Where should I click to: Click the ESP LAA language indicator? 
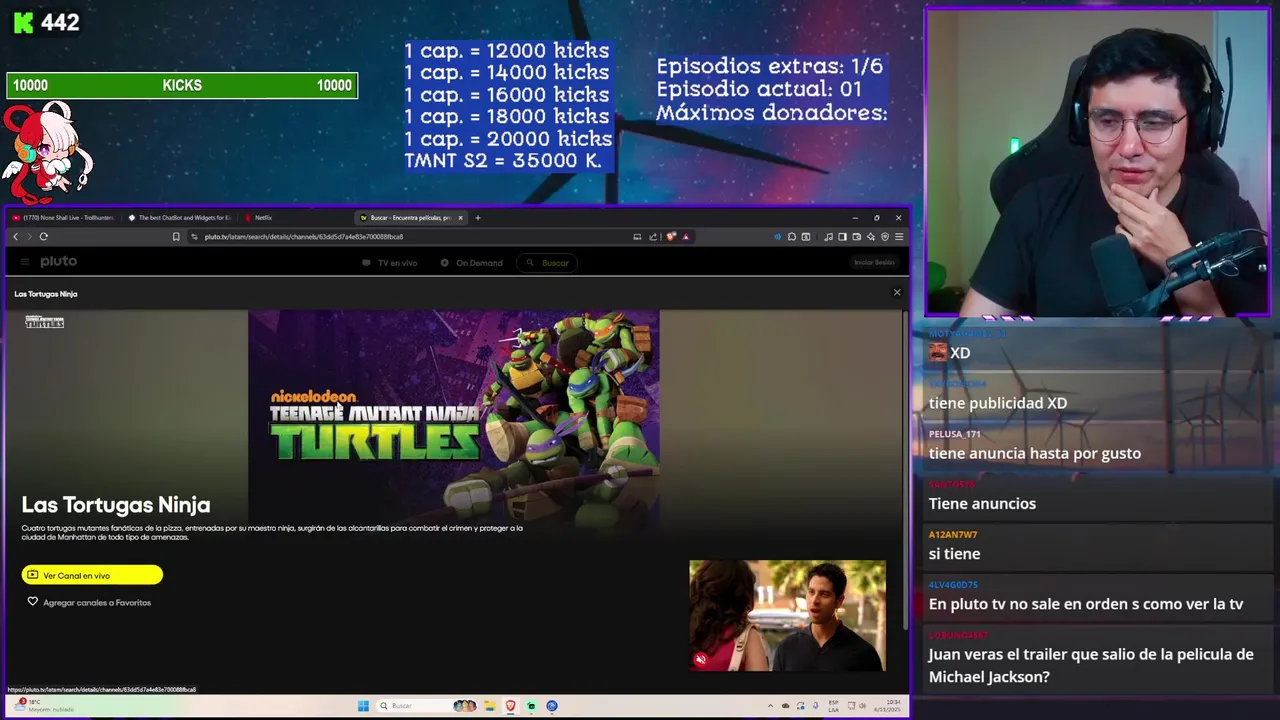coord(833,706)
